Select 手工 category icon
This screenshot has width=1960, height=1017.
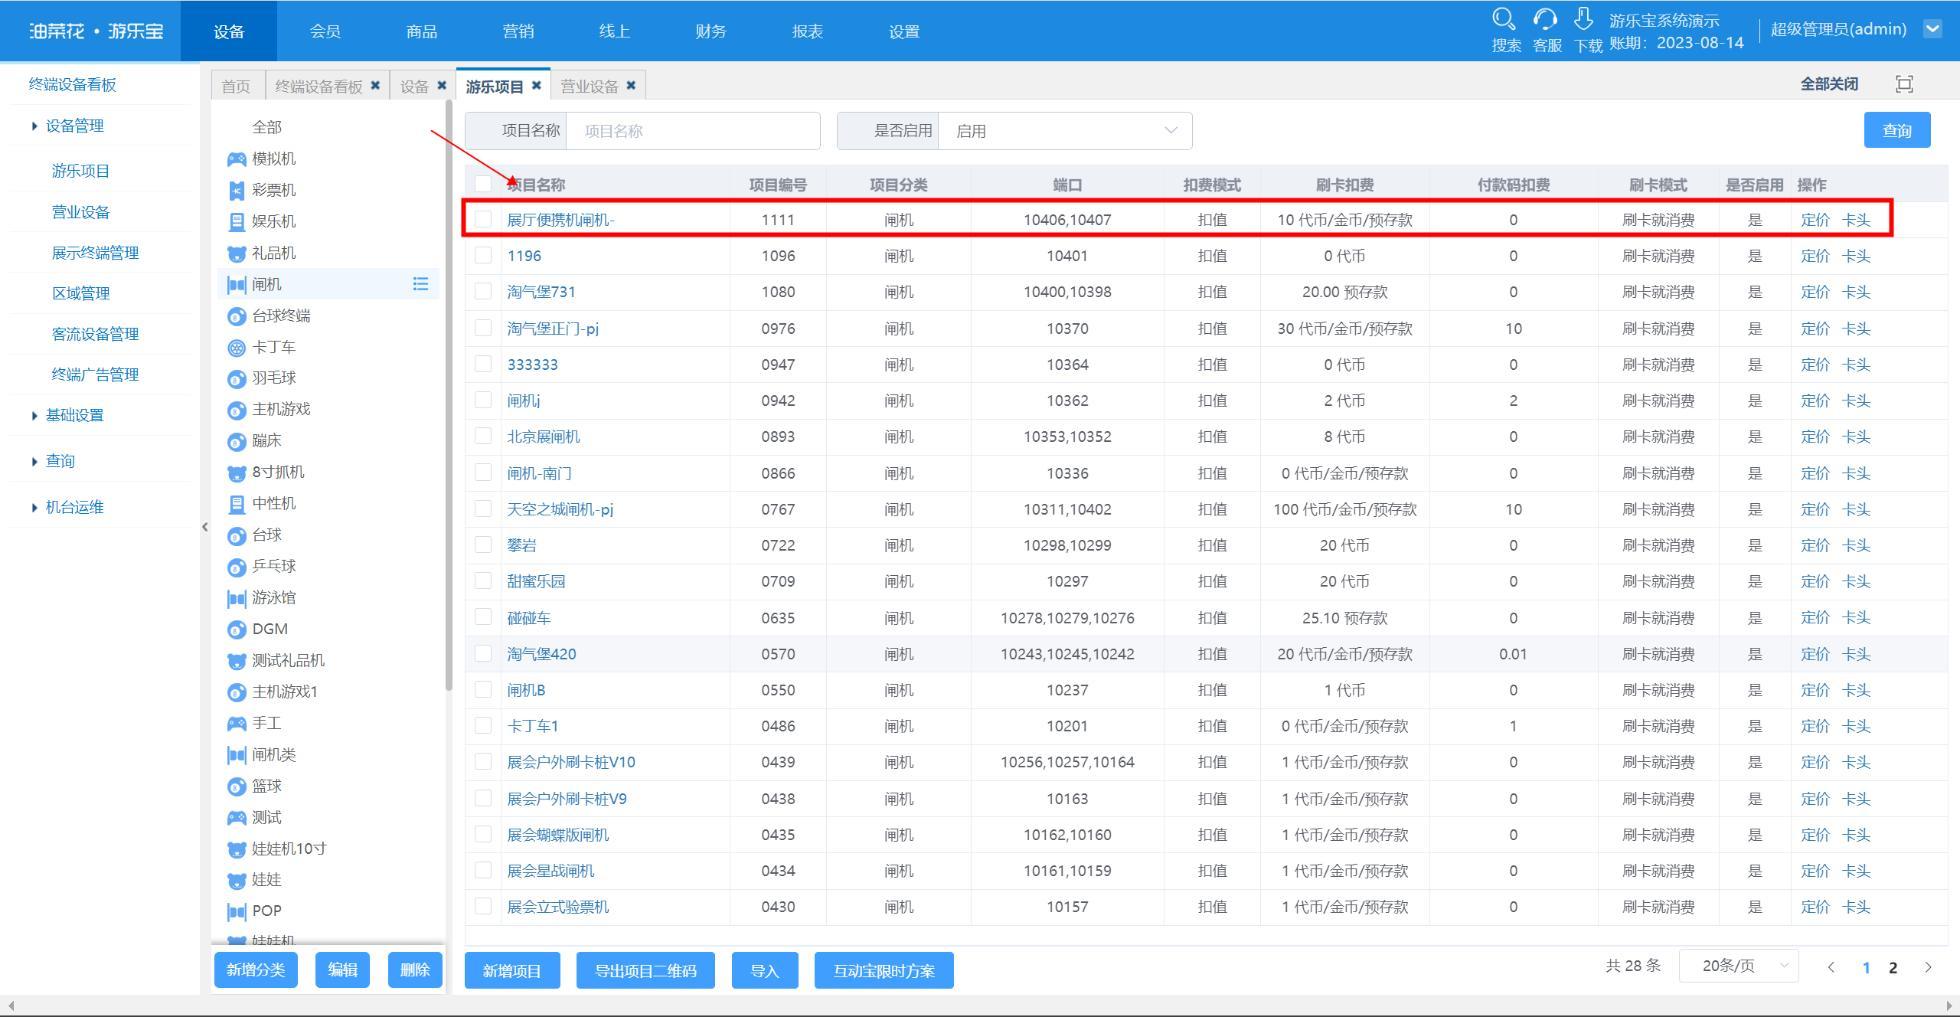pos(236,724)
